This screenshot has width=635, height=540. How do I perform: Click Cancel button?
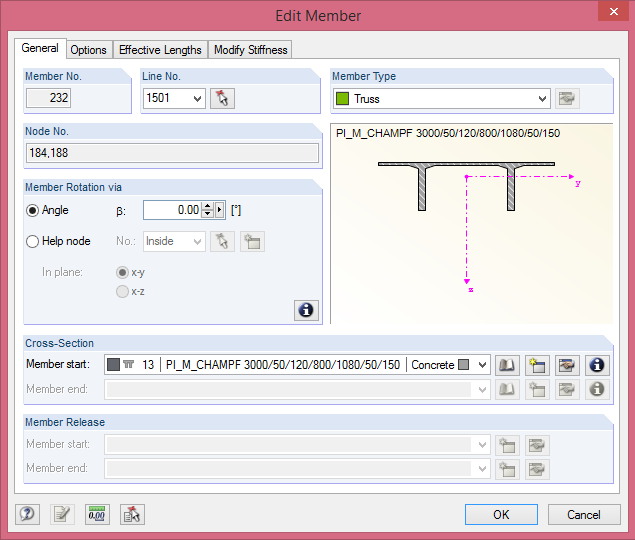pyautogui.click(x=584, y=514)
